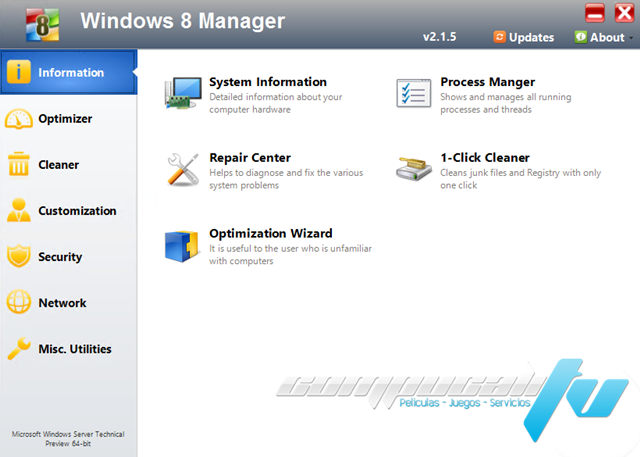Viewport: 640px width, 457px height.
Task: Click the Updates button label
Action: (531, 38)
